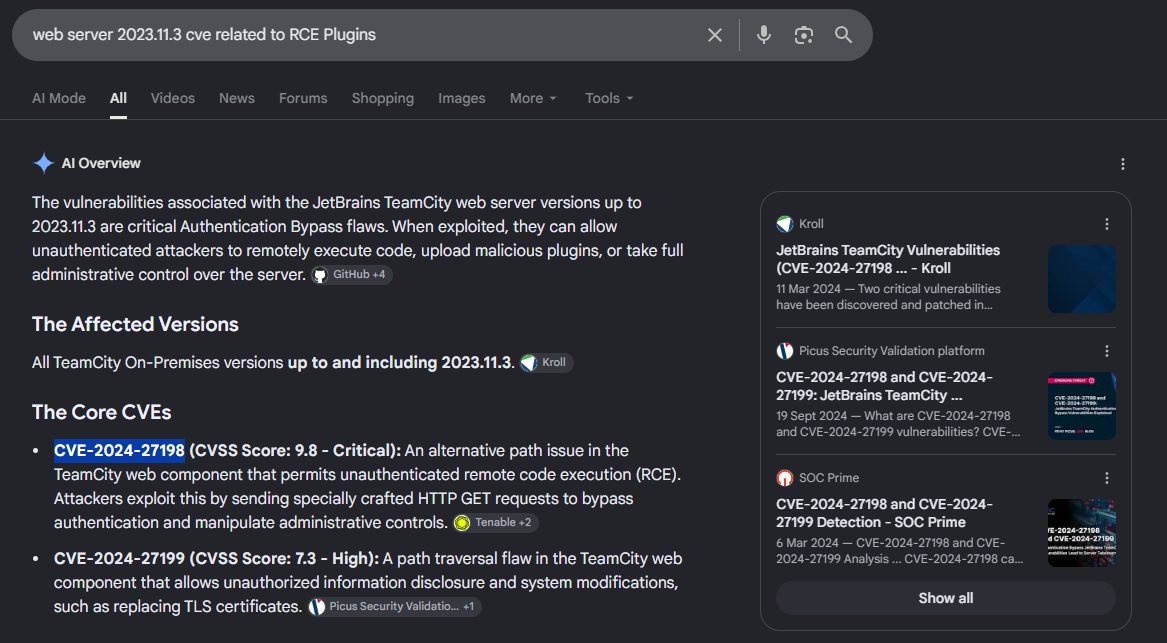The height and width of the screenshot is (643, 1167).
Task: Click The Core CVEs heading
Action: [101, 412]
